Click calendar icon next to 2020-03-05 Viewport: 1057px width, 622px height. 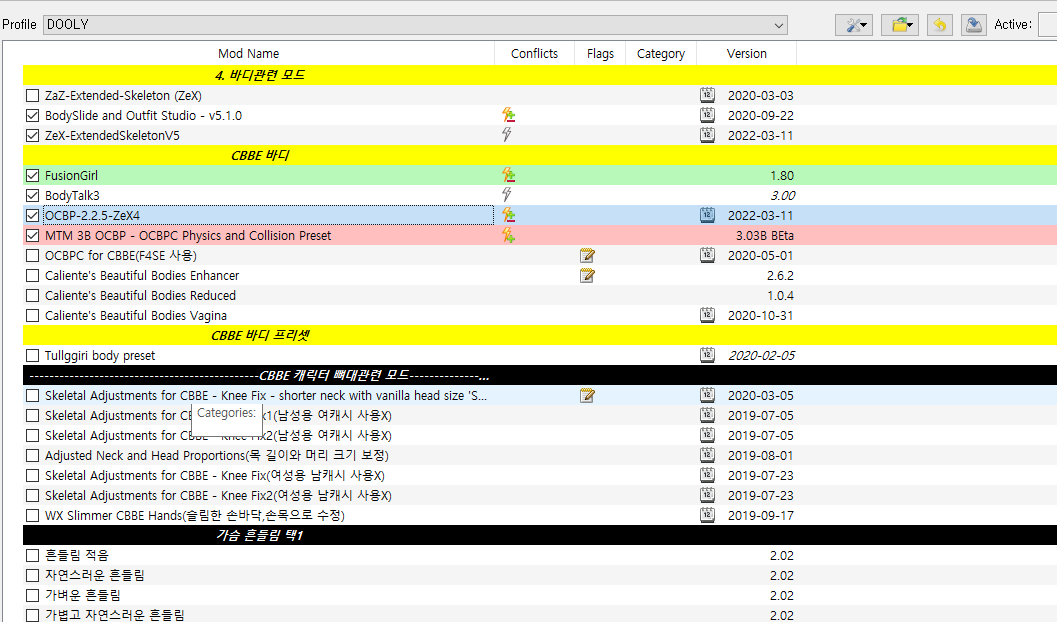point(707,395)
